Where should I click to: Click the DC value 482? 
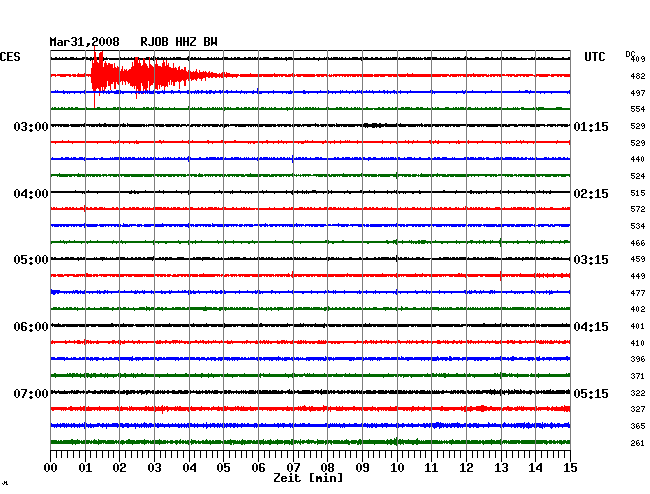coord(638,76)
